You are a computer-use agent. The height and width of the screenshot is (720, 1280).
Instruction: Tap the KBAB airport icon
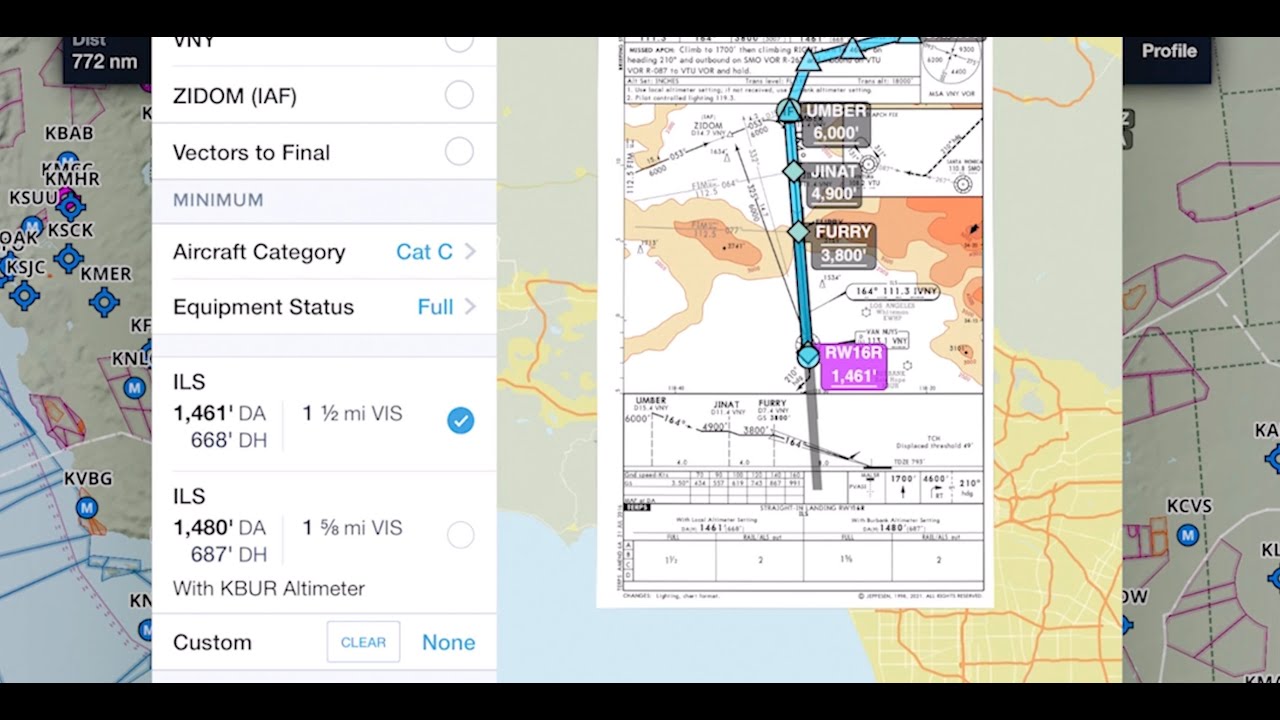point(67,160)
